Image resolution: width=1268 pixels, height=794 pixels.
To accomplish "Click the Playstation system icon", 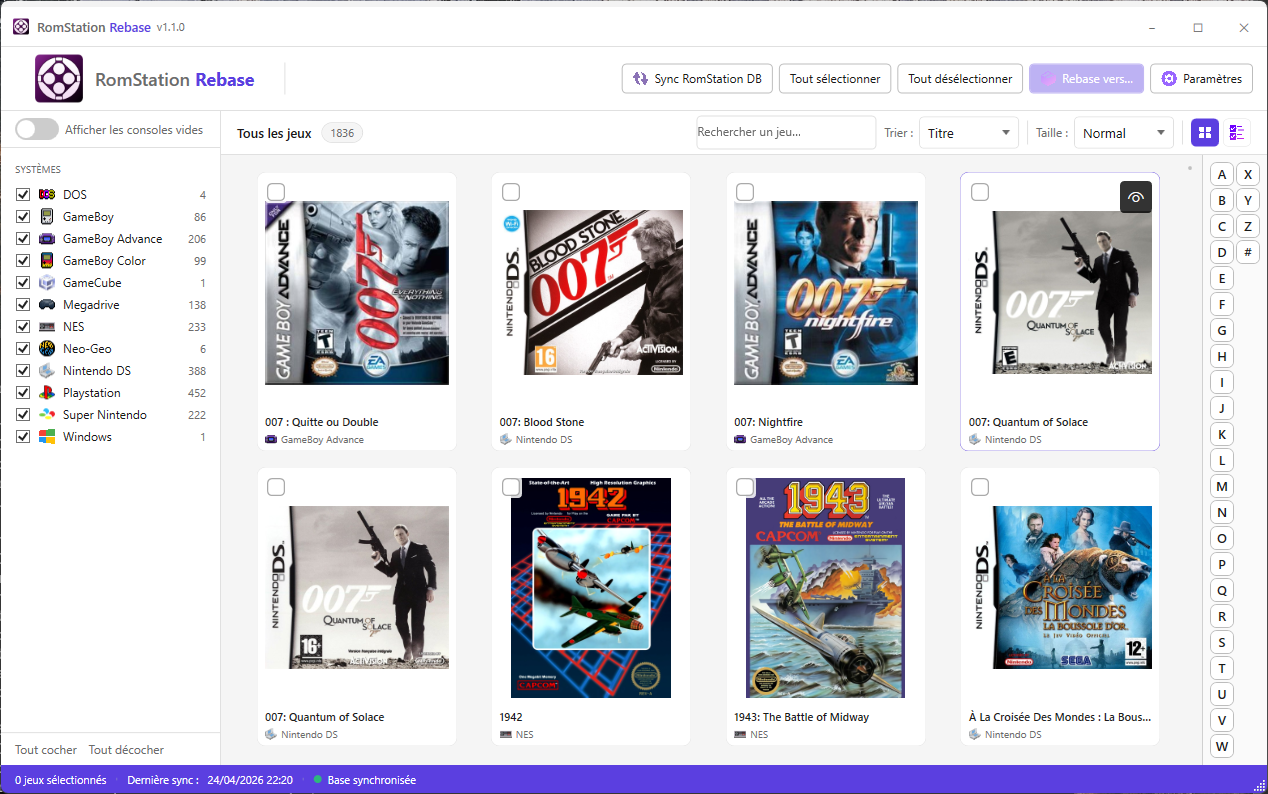I will tap(47, 393).
